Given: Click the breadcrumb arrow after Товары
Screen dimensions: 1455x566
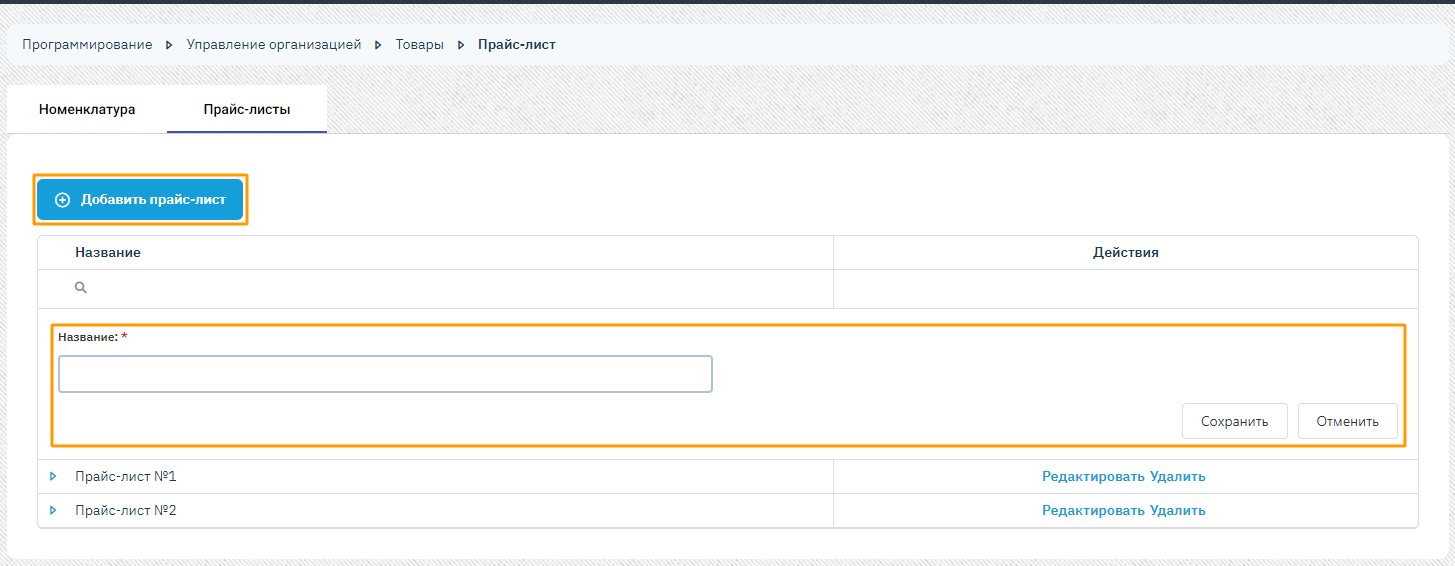Looking at the screenshot, I should click(x=461, y=45).
